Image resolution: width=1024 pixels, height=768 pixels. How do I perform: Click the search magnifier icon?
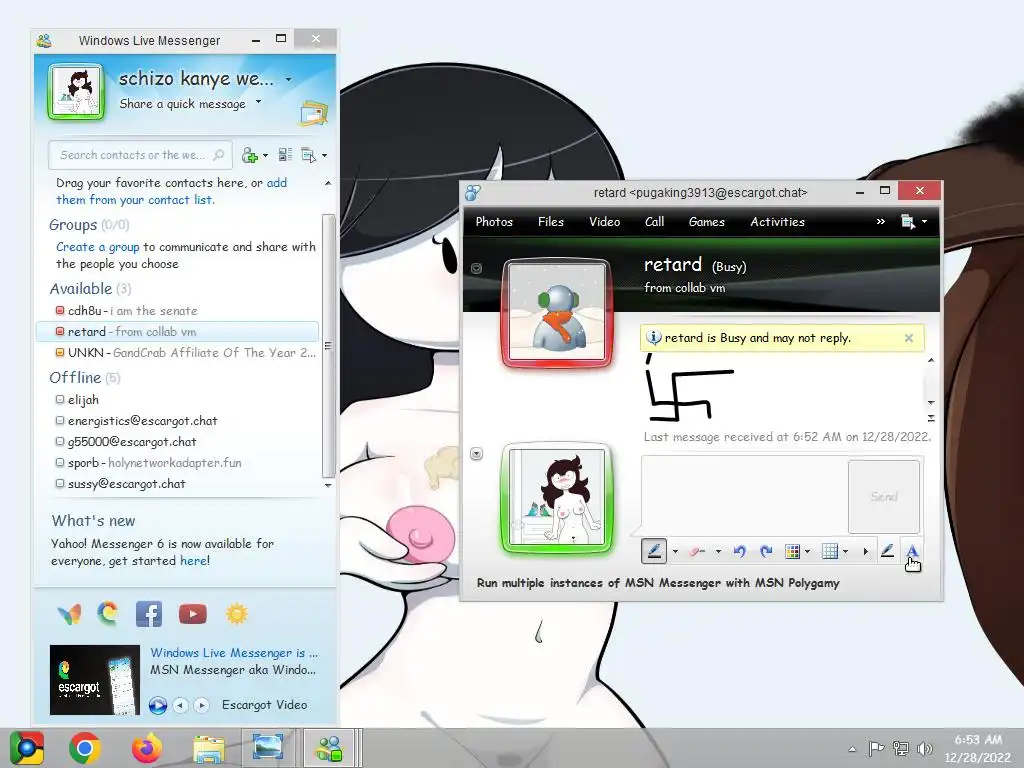[219, 155]
